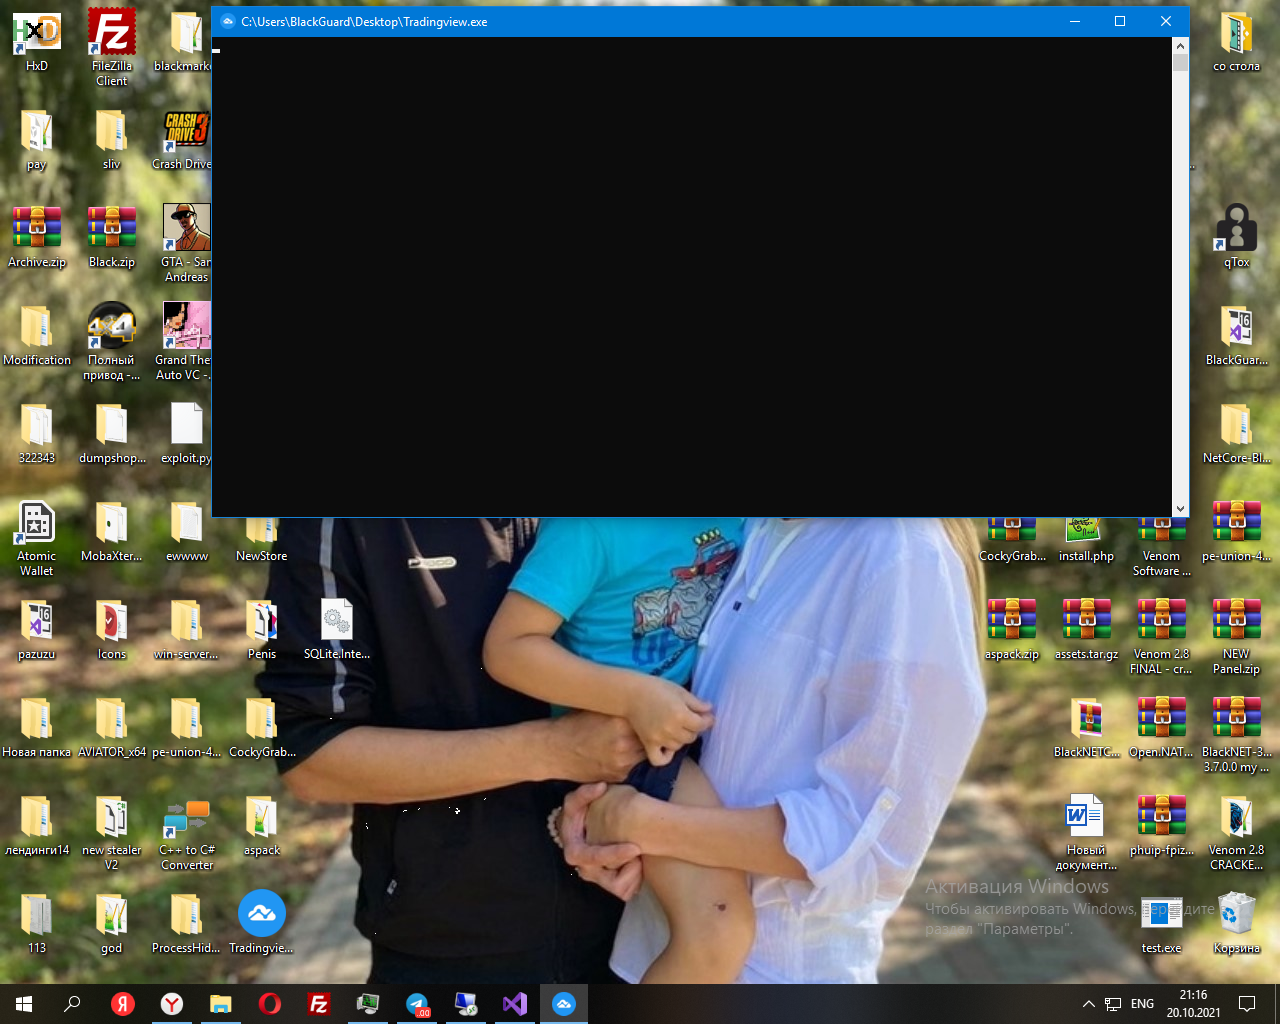This screenshot has height=1024, width=1280.
Task: Launch Opera from the taskbar
Action: pyautogui.click(x=269, y=1004)
